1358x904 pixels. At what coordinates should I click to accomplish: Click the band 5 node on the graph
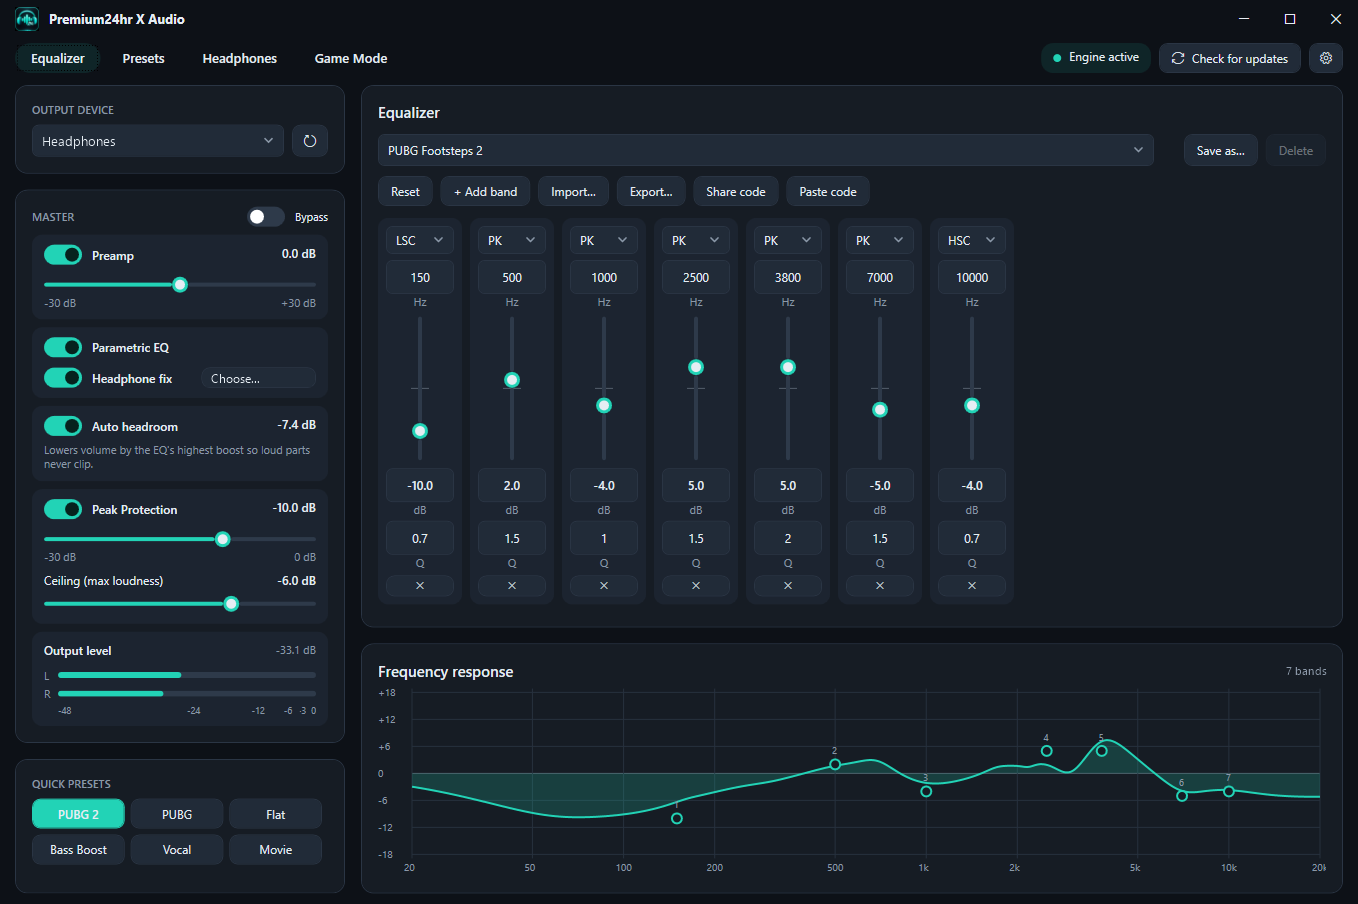tap(1102, 751)
